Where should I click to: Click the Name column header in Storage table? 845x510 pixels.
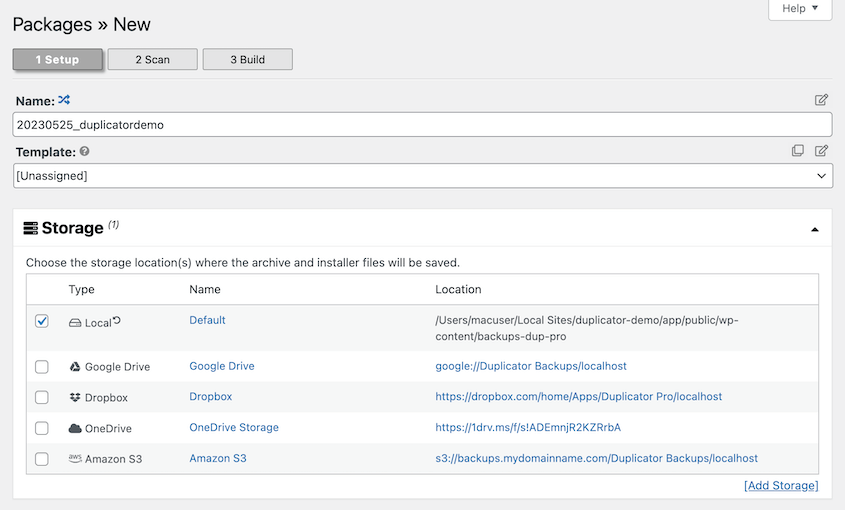[x=205, y=290]
